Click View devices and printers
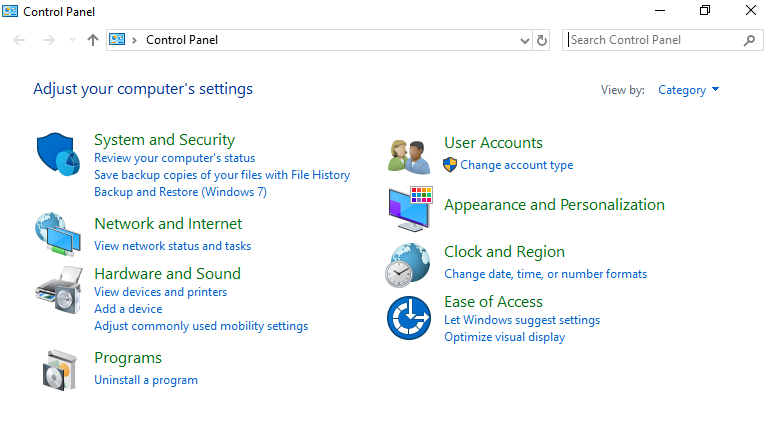This screenshot has width=771, height=429. (x=160, y=292)
